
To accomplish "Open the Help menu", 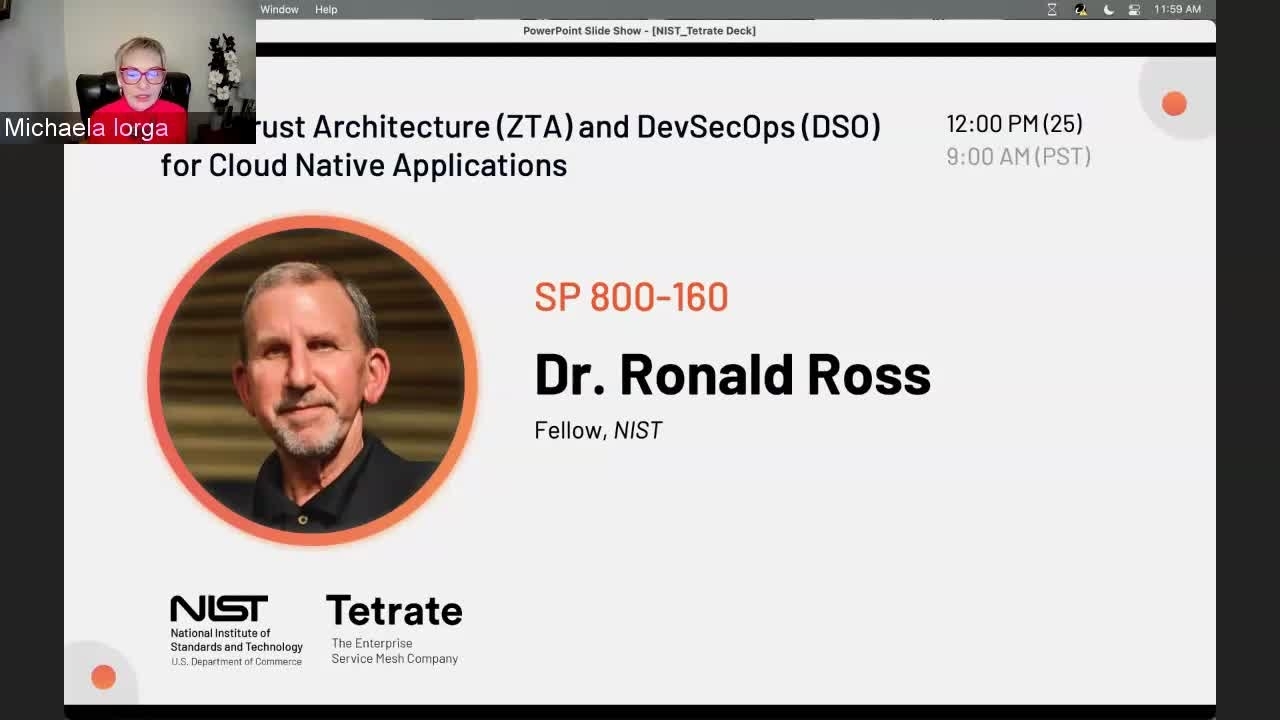I will [326, 9].
